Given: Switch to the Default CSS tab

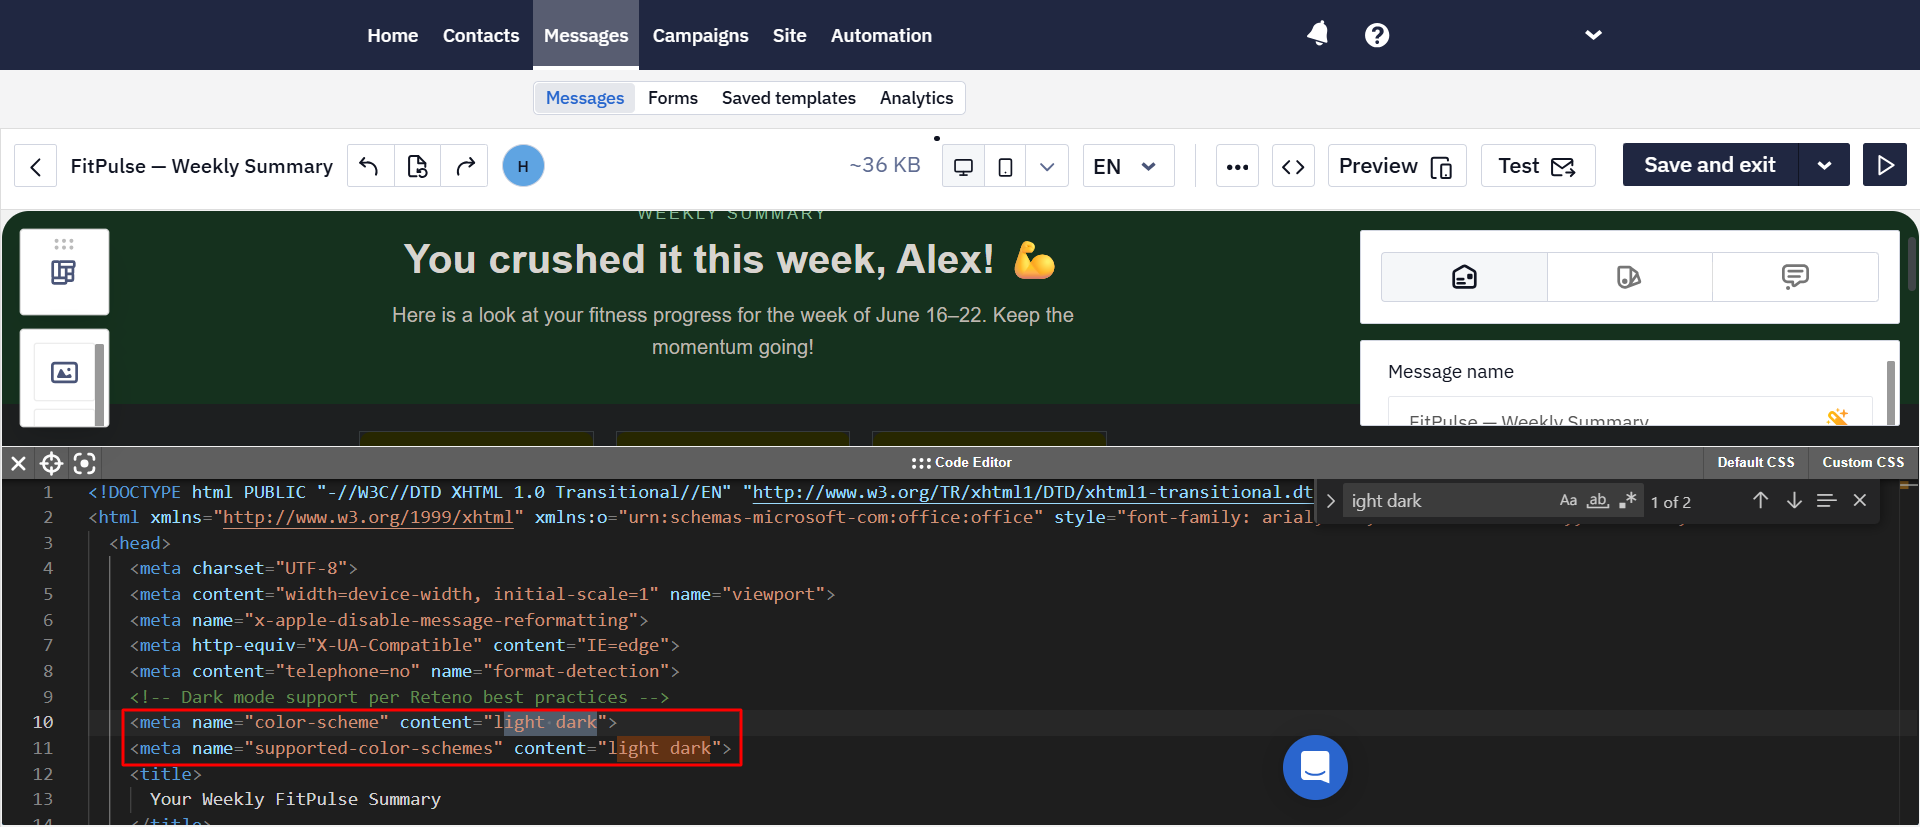Looking at the screenshot, I should (x=1755, y=462).
